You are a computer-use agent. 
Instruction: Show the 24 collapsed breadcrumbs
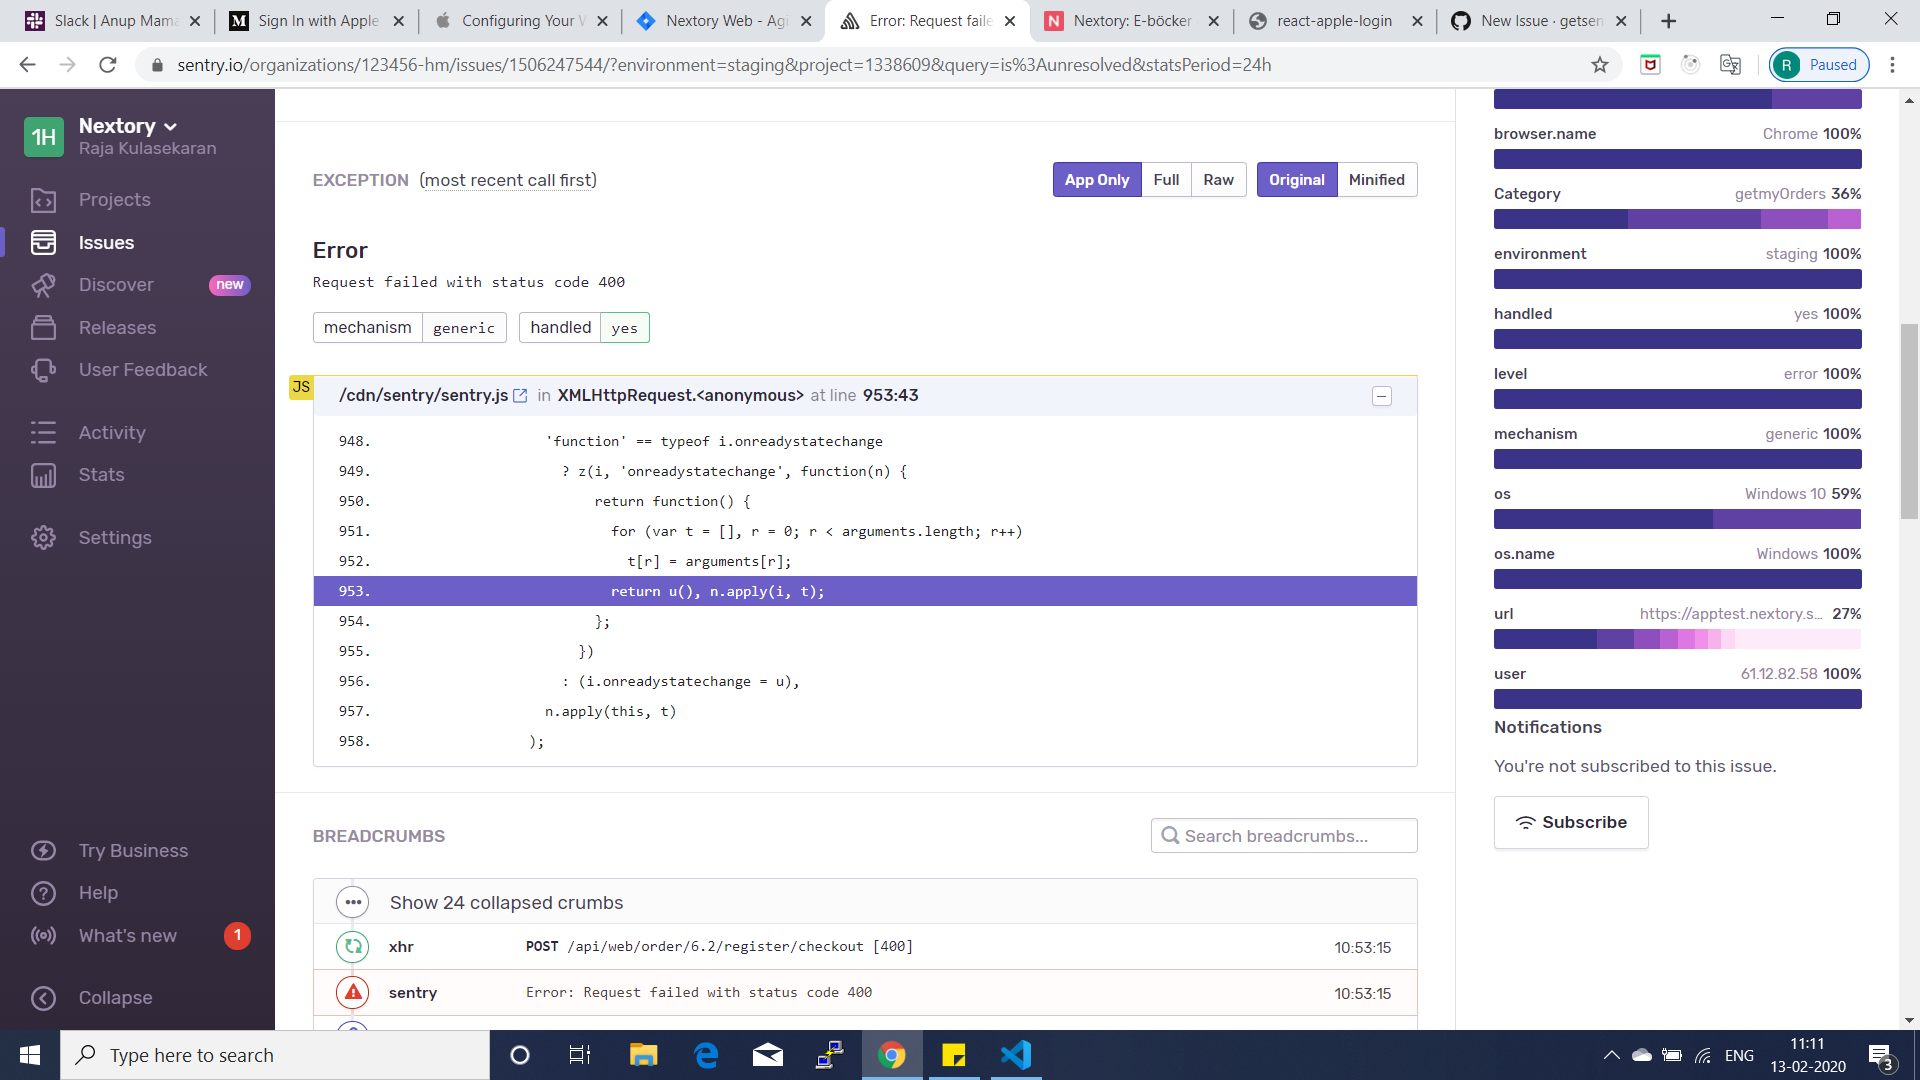(x=506, y=901)
